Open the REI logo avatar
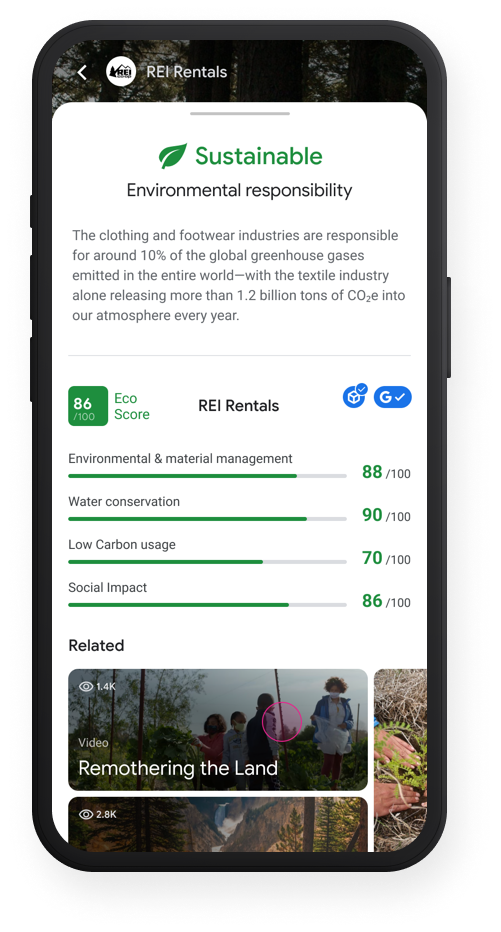 click(121, 72)
